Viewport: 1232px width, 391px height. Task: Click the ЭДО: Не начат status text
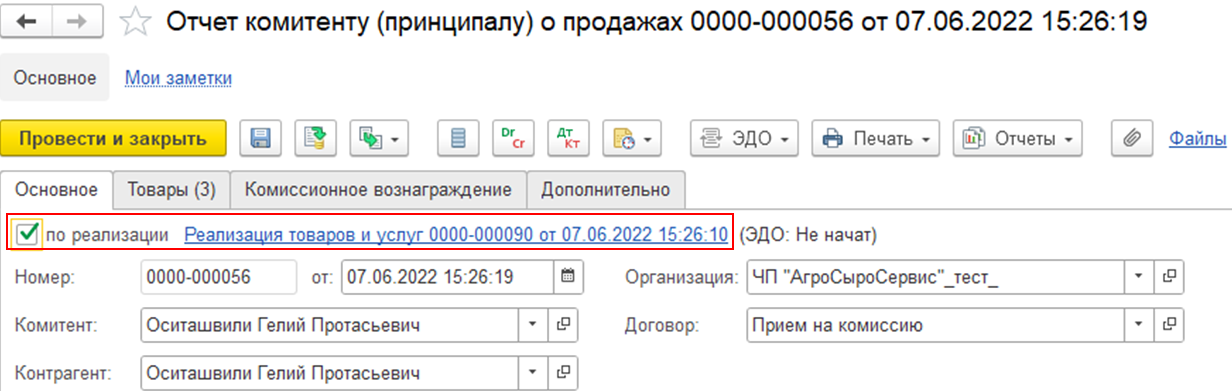pos(808,235)
